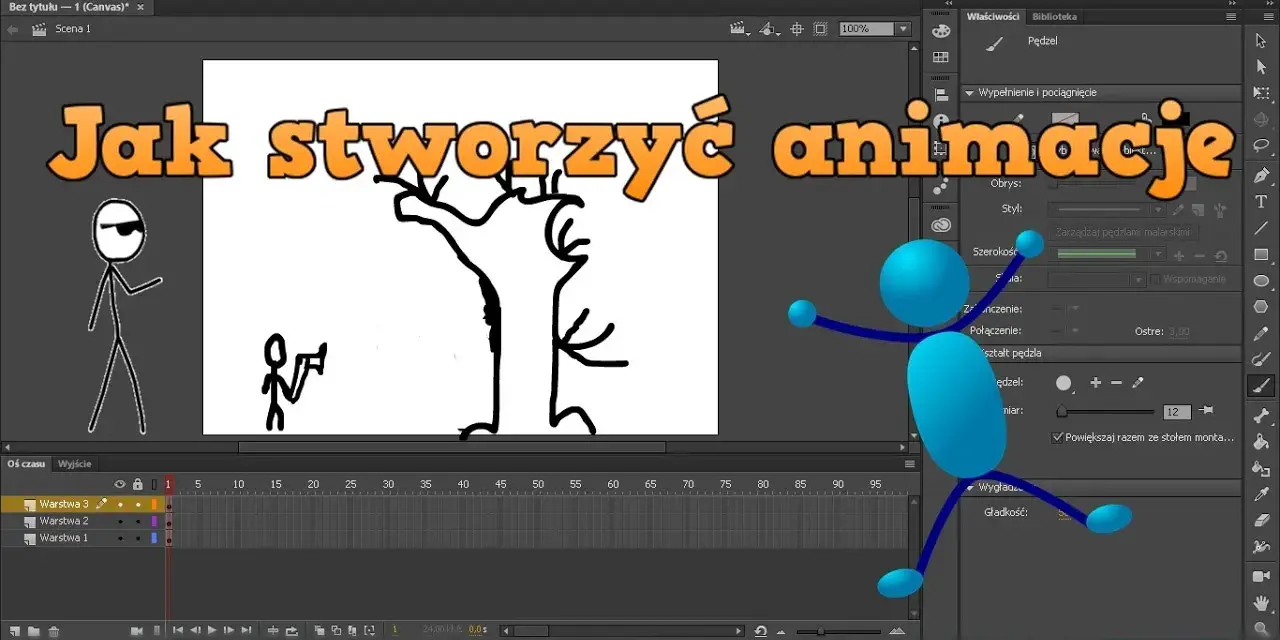Select the Pencil tool
This screenshot has height=640, width=1280.
[1261, 333]
